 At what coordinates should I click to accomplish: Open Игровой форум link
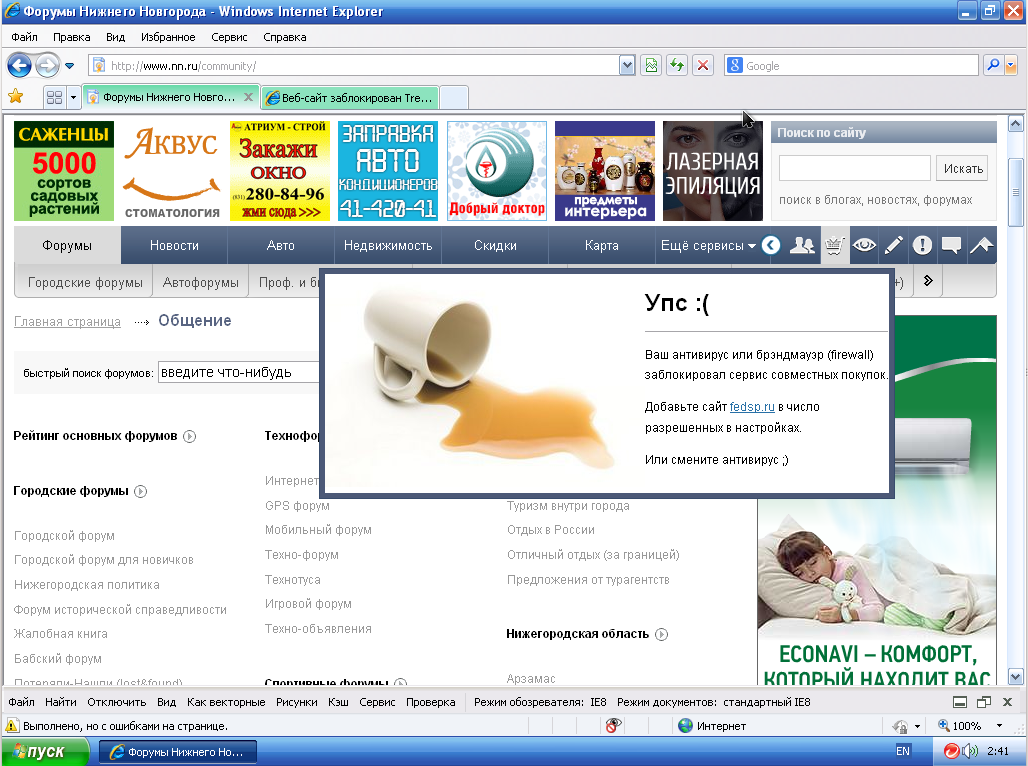308,604
